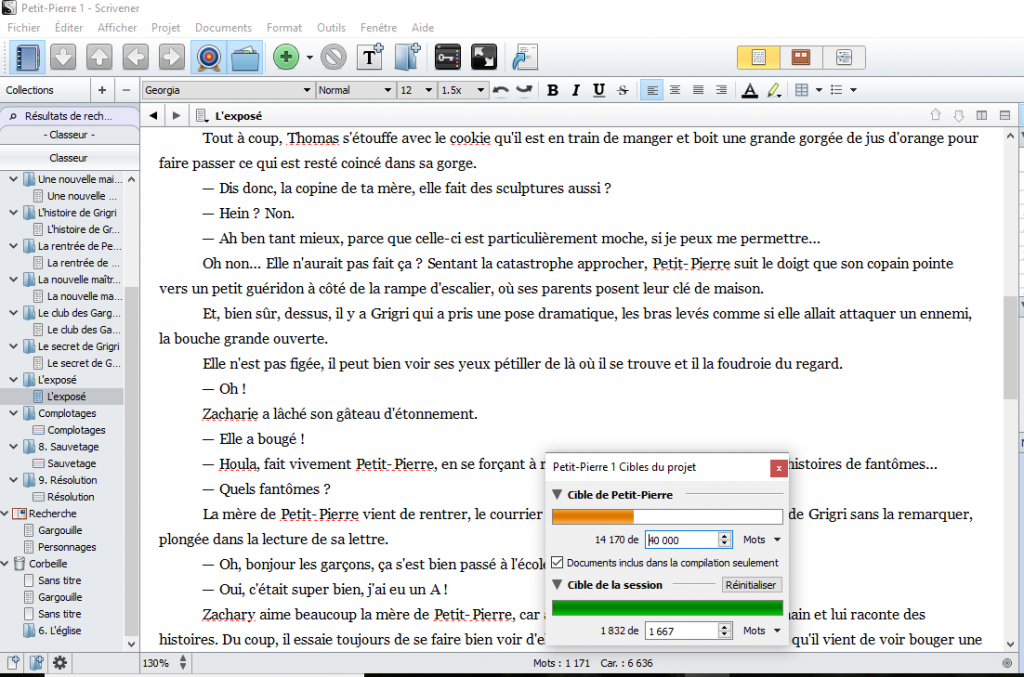
Task: Click the orange project progress bar
Action: [667, 516]
